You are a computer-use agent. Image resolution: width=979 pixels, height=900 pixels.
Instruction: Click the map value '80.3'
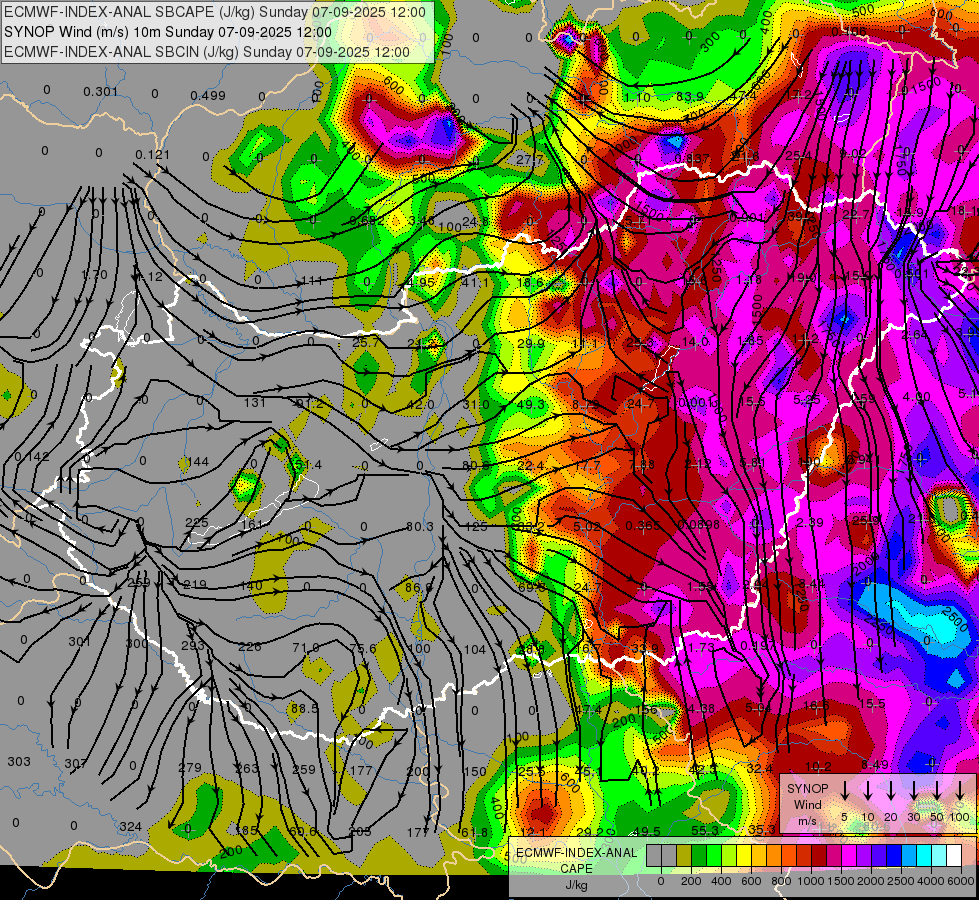420,527
